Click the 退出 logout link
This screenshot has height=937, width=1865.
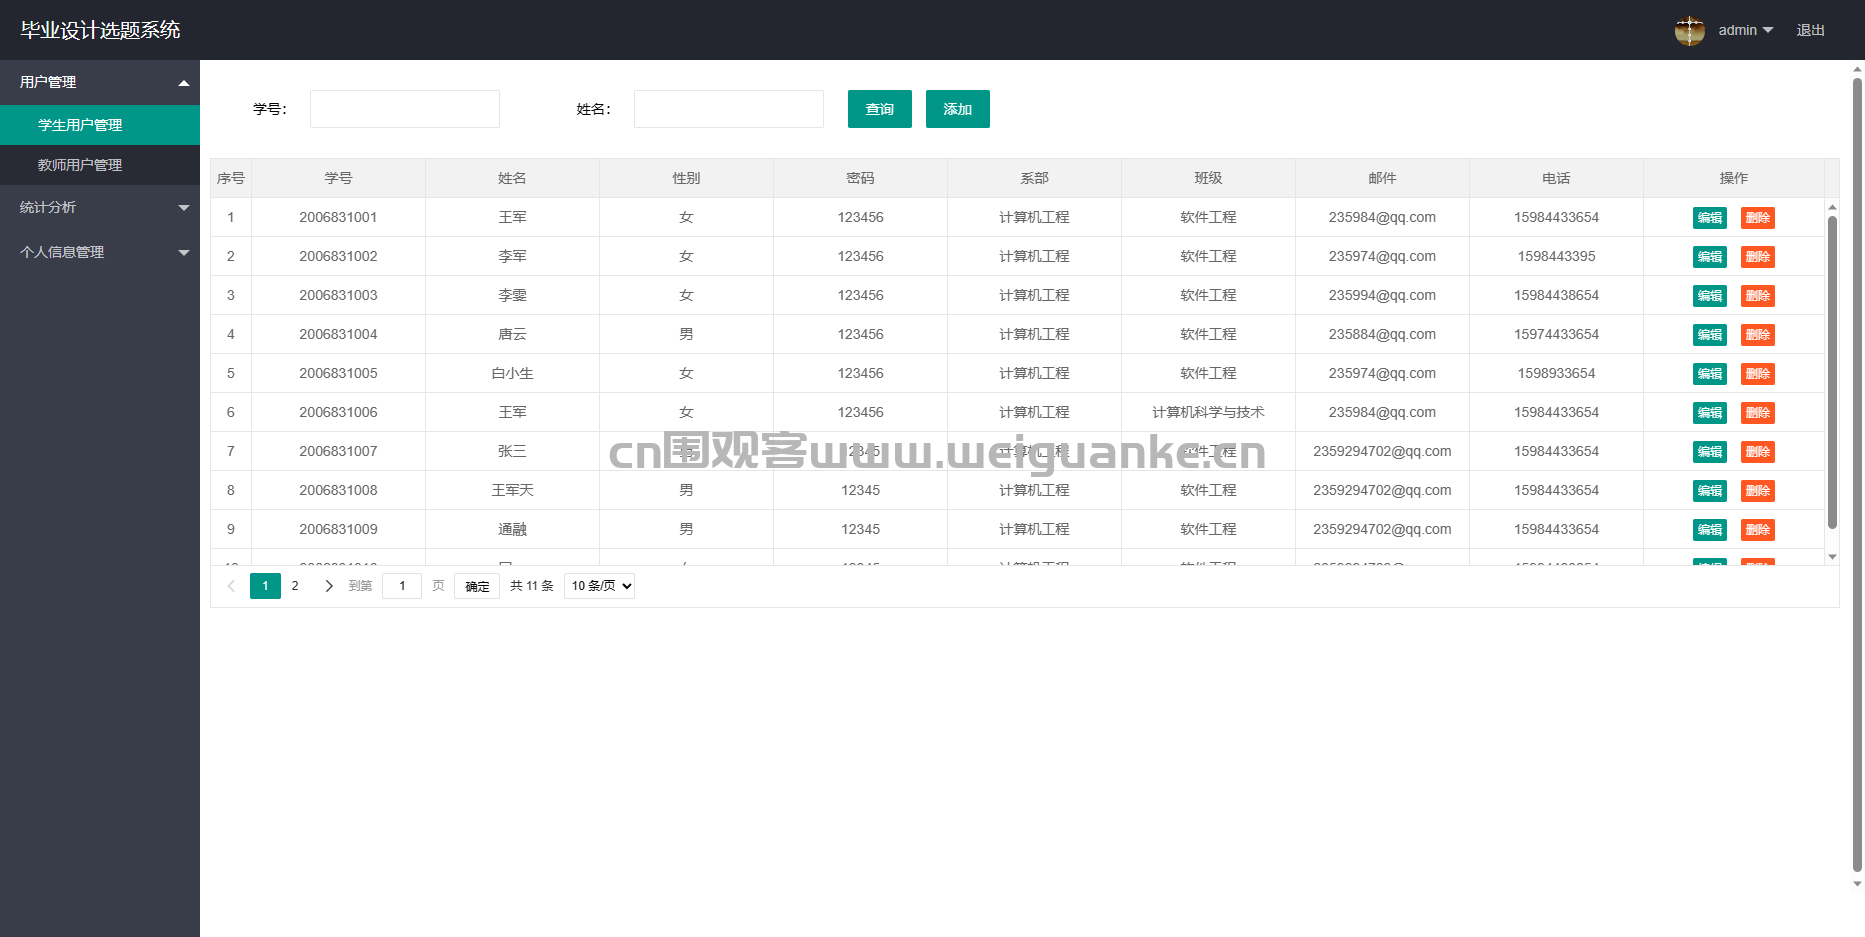1810,30
